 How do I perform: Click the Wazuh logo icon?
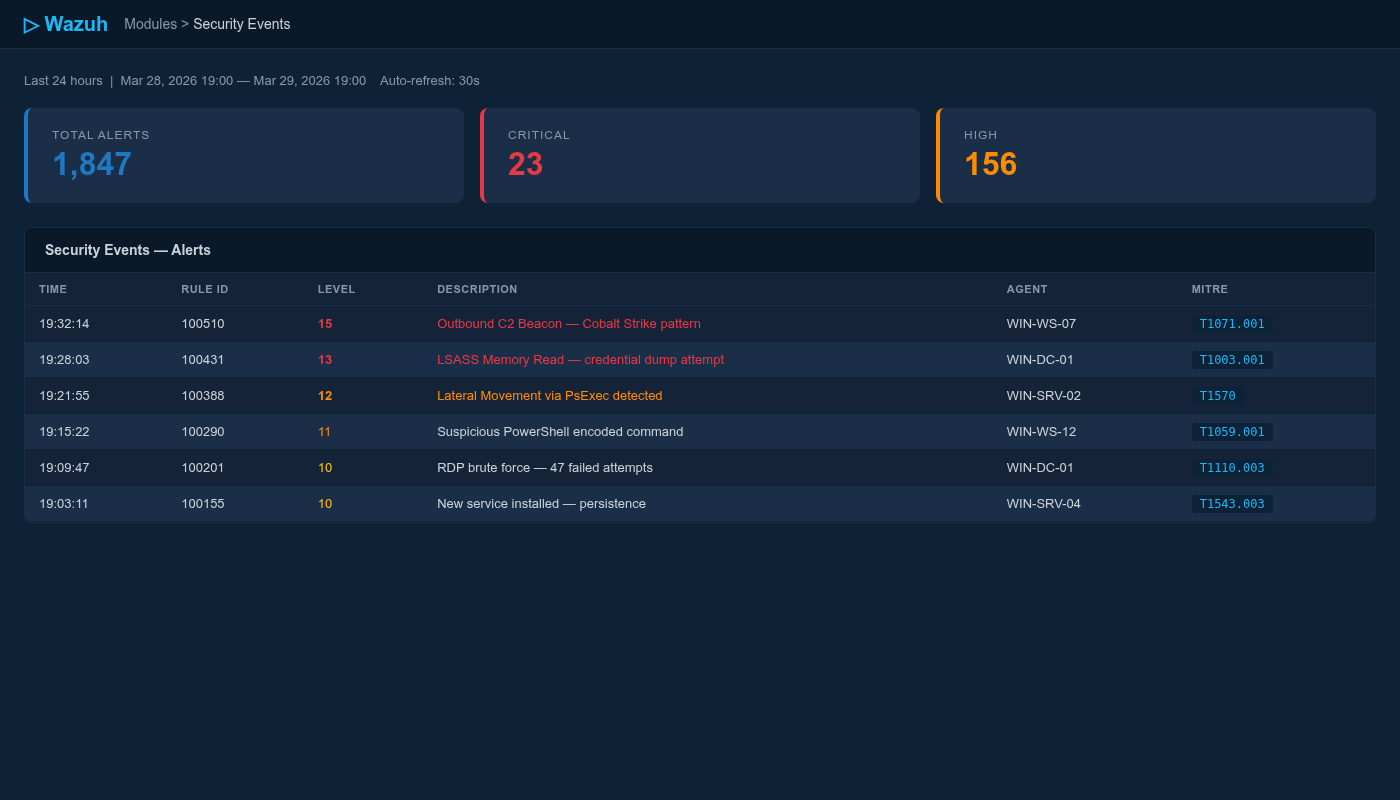31,25
